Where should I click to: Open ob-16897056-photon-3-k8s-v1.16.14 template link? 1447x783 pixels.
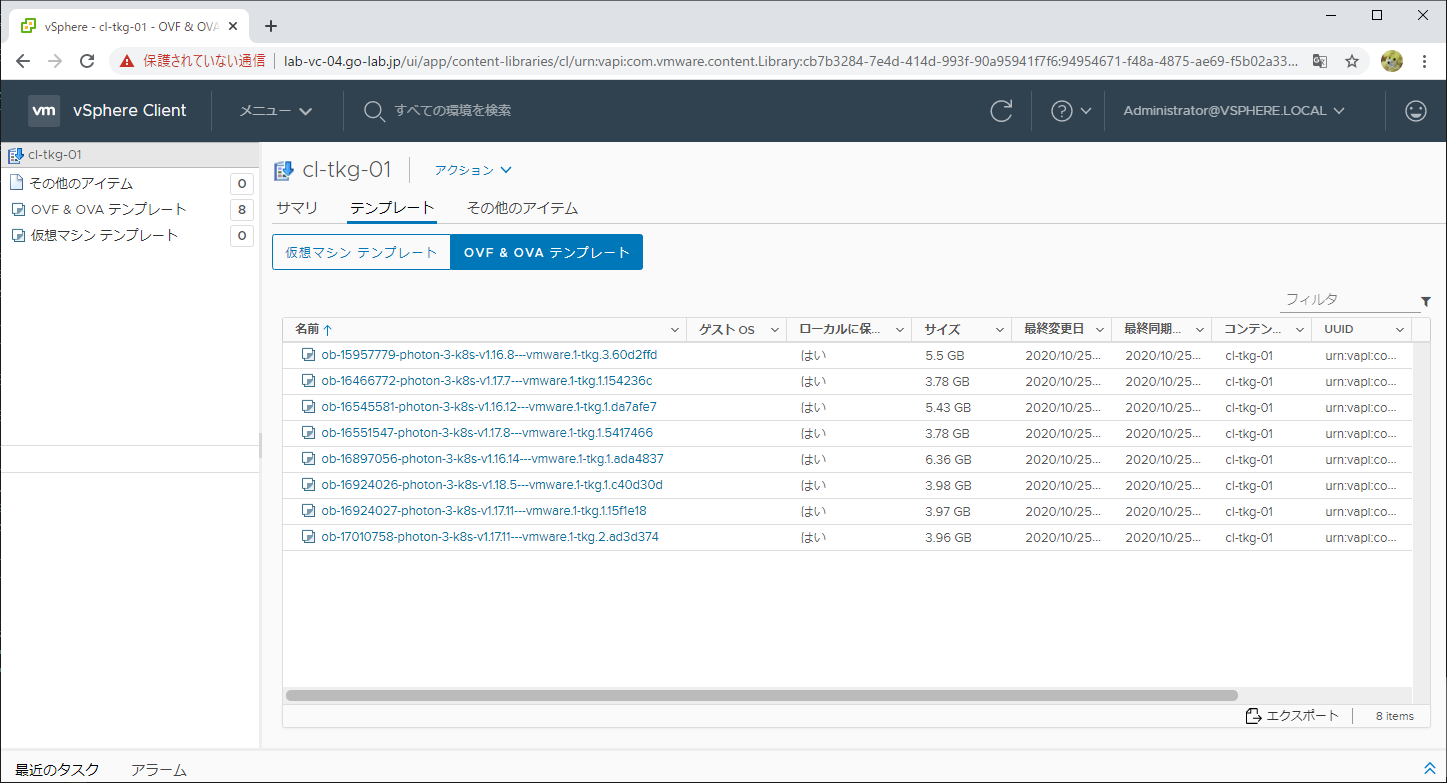(x=492, y=459)
